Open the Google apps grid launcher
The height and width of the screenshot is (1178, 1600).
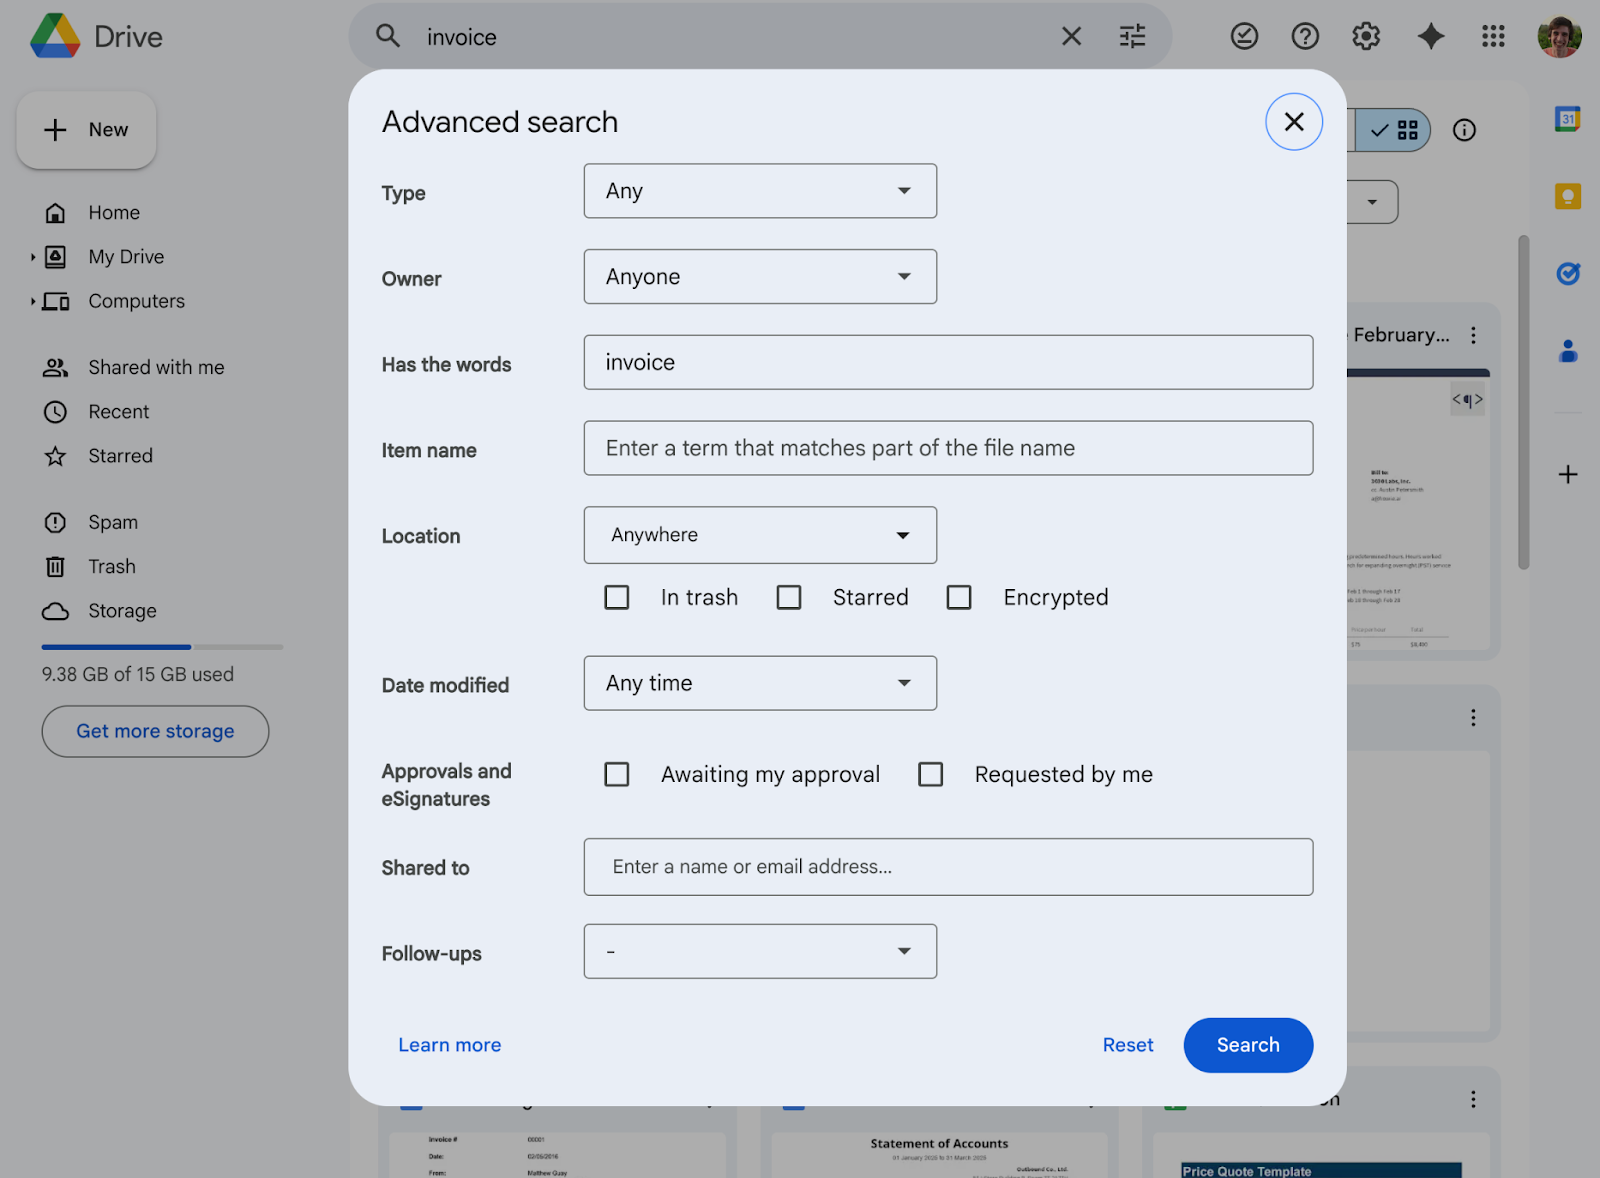1493,36
